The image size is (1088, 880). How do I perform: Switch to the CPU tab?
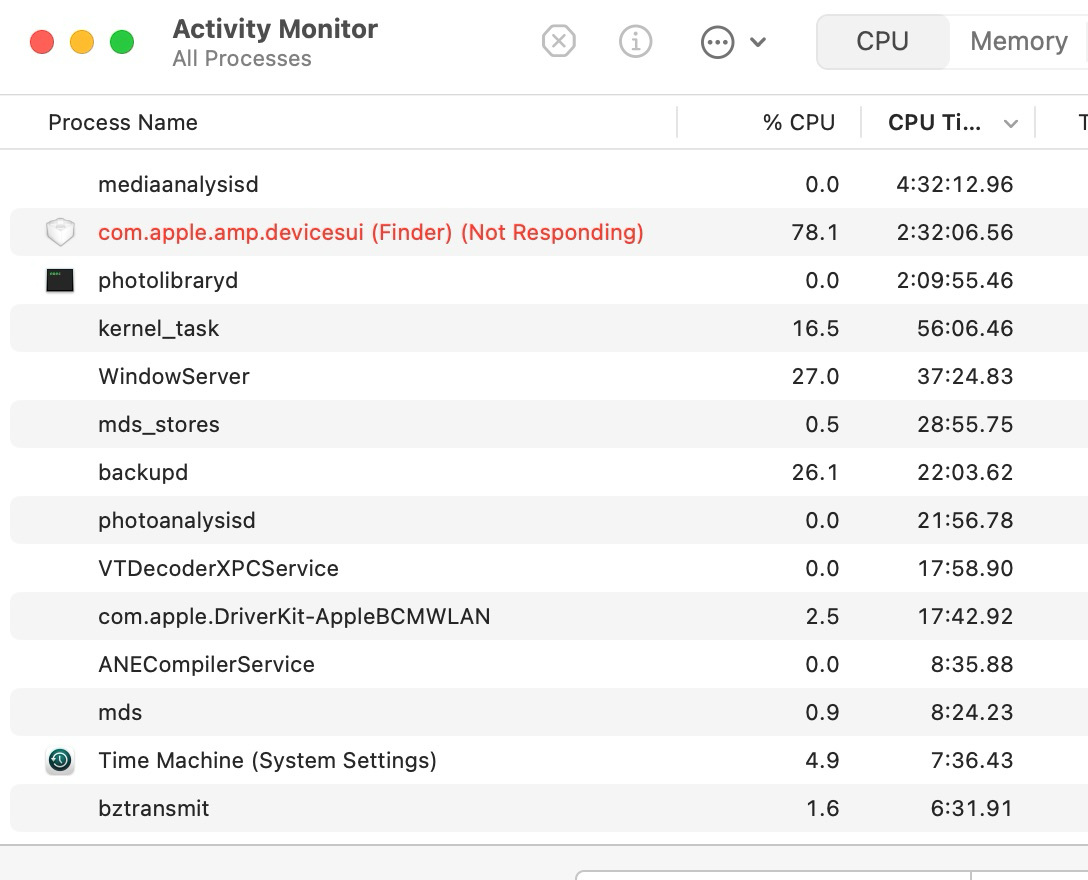(x=883, y=41)
